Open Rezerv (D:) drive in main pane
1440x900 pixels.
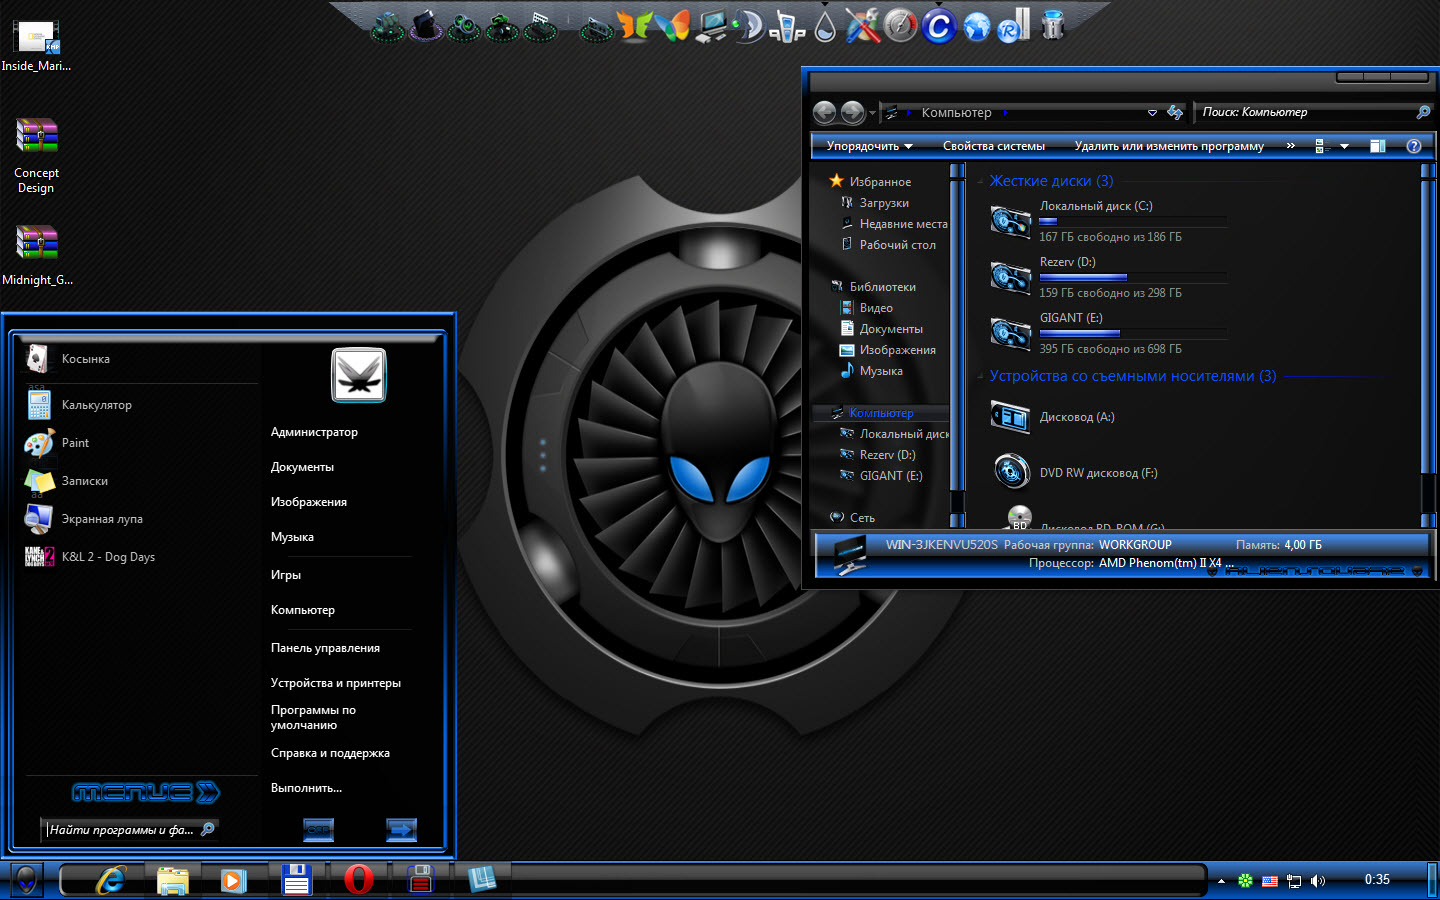click(1108, 277)
